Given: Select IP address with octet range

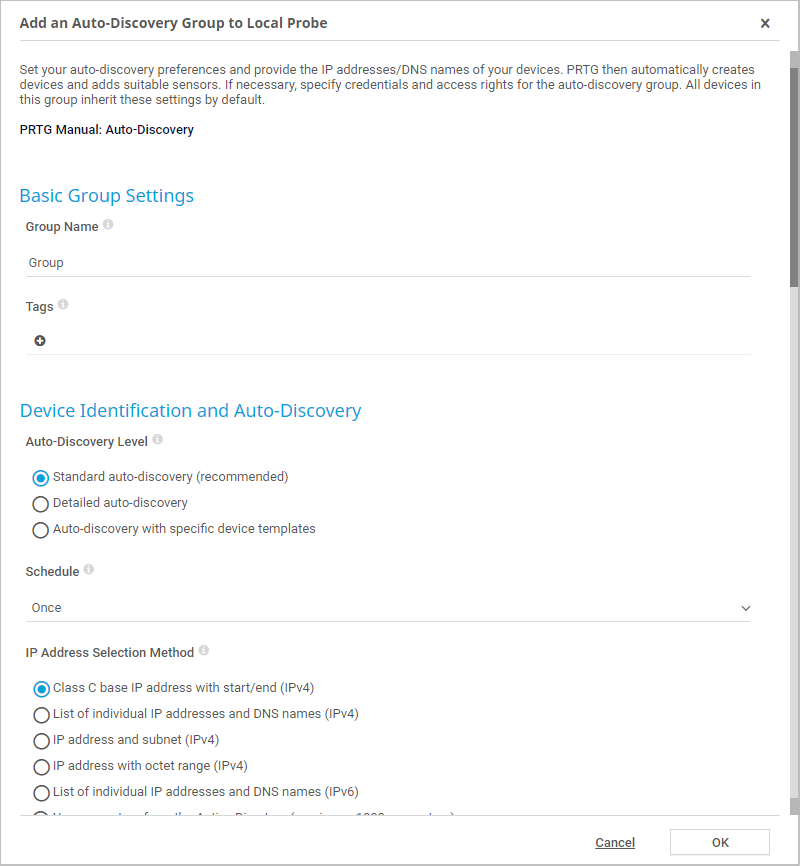Looking at the screenshot, I should (x=41, y=767).
